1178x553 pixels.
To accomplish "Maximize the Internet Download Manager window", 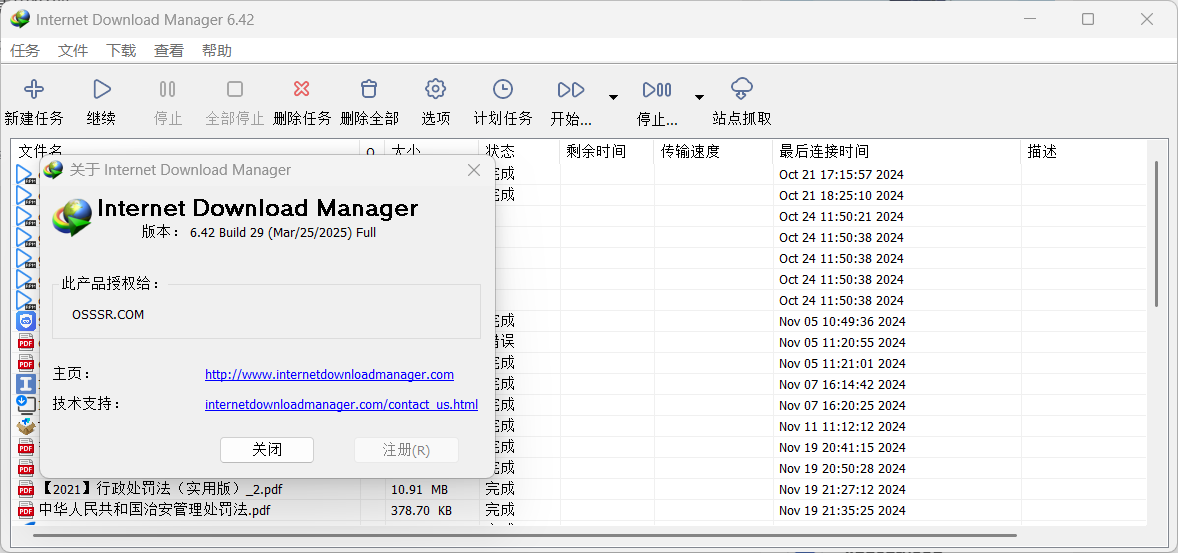I will coord(1087,20).
